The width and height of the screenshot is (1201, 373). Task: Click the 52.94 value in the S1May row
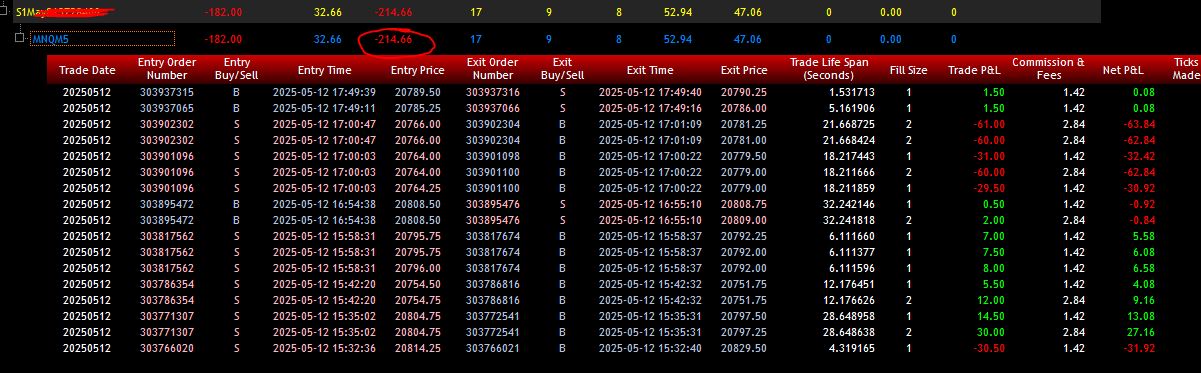[678, 12]
